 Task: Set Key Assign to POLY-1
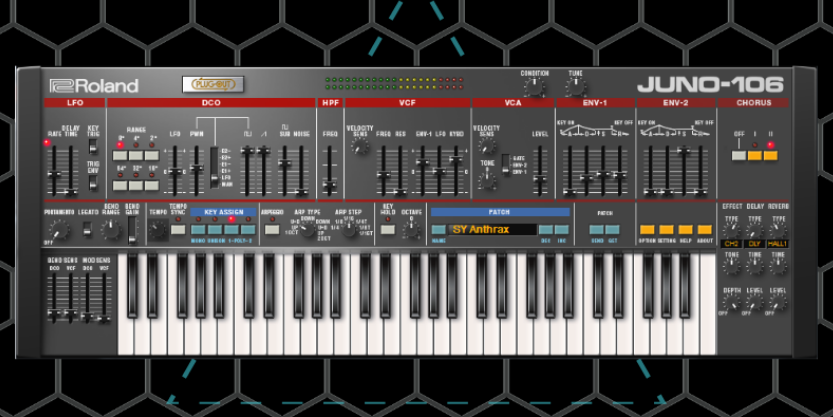[x=231, y=229]
